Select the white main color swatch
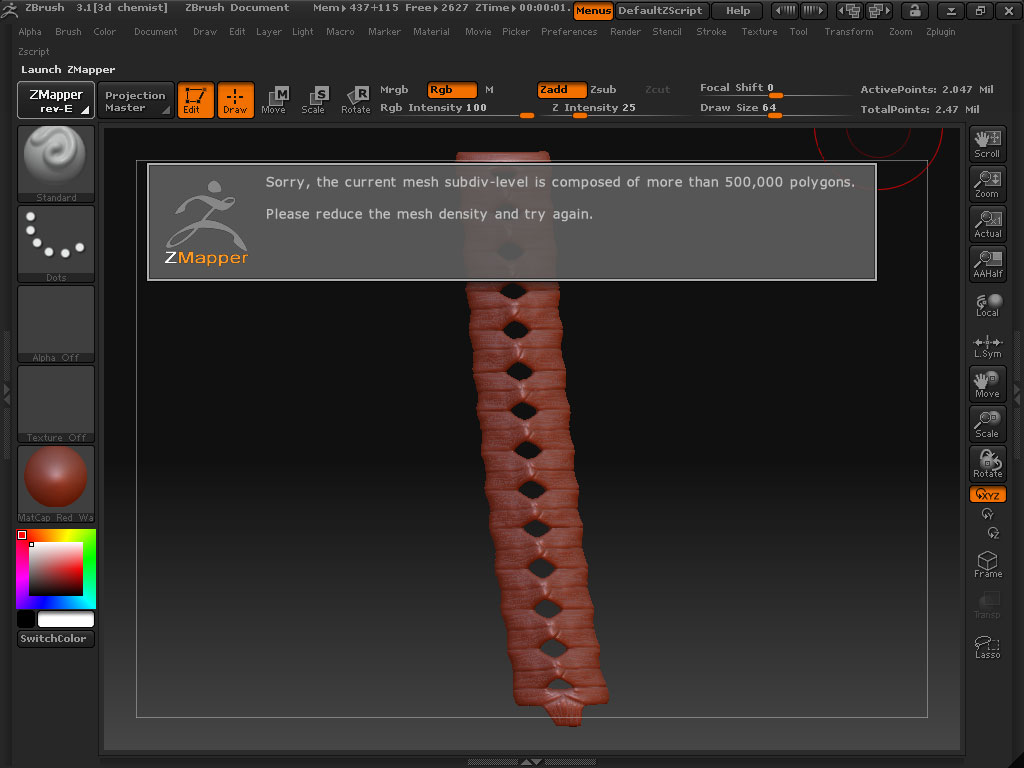This screenshot has width=1024, height=768. click(x=65, y=618)
